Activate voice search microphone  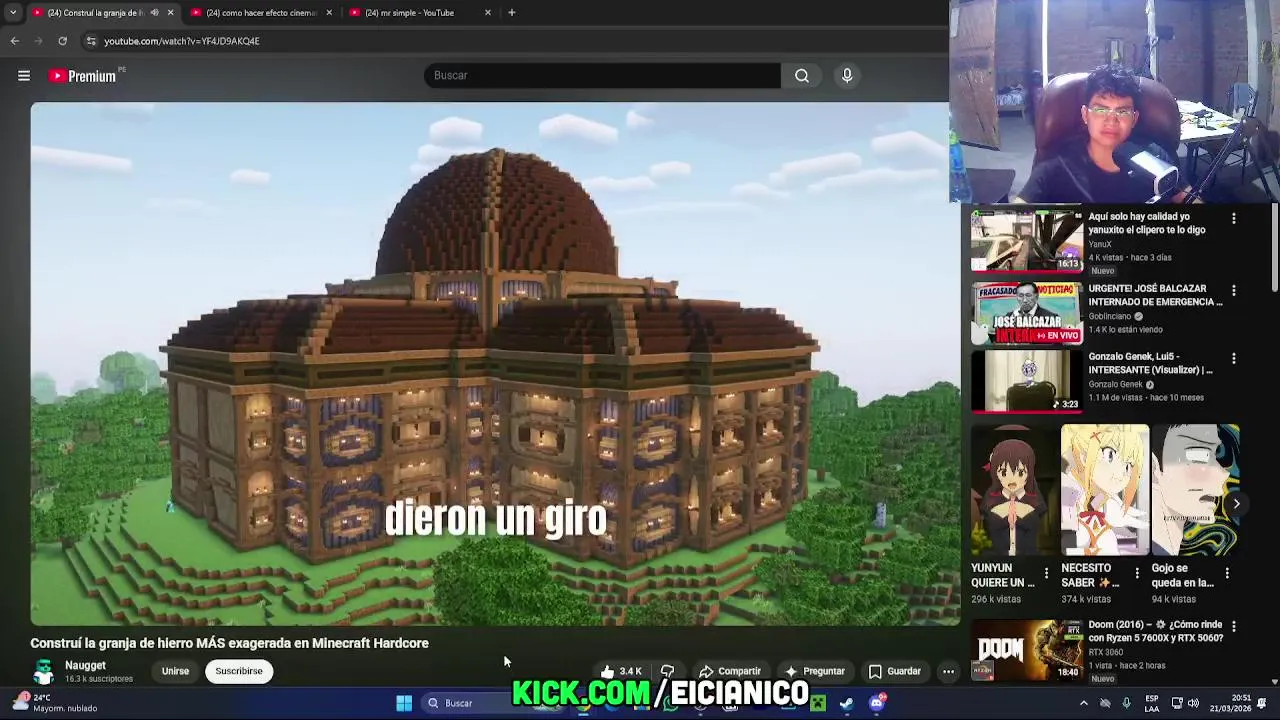pos(847,76)
